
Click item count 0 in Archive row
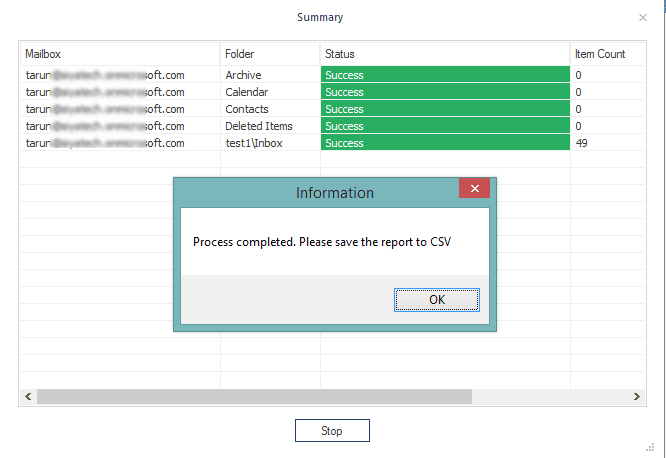pyautogui.click(x=608, y=75)
